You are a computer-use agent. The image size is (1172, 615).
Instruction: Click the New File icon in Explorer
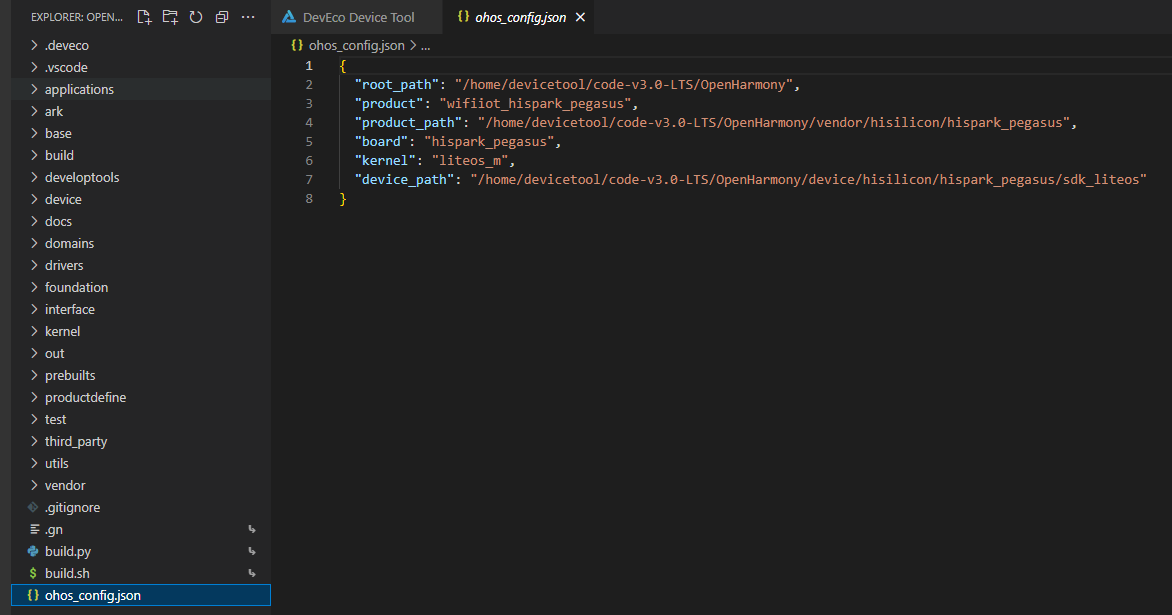144,17
